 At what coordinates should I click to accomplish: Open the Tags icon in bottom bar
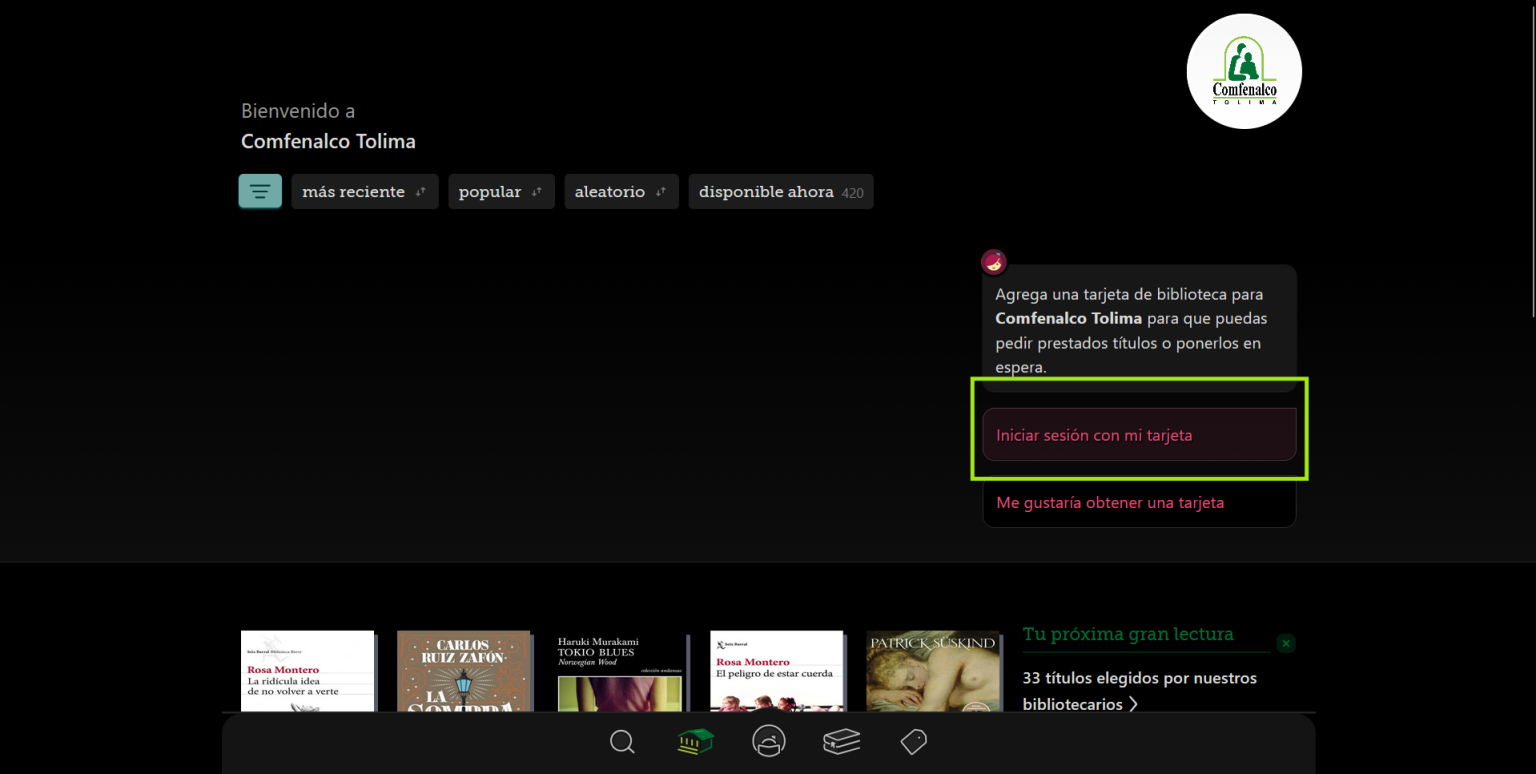click(x=914, y=742)
